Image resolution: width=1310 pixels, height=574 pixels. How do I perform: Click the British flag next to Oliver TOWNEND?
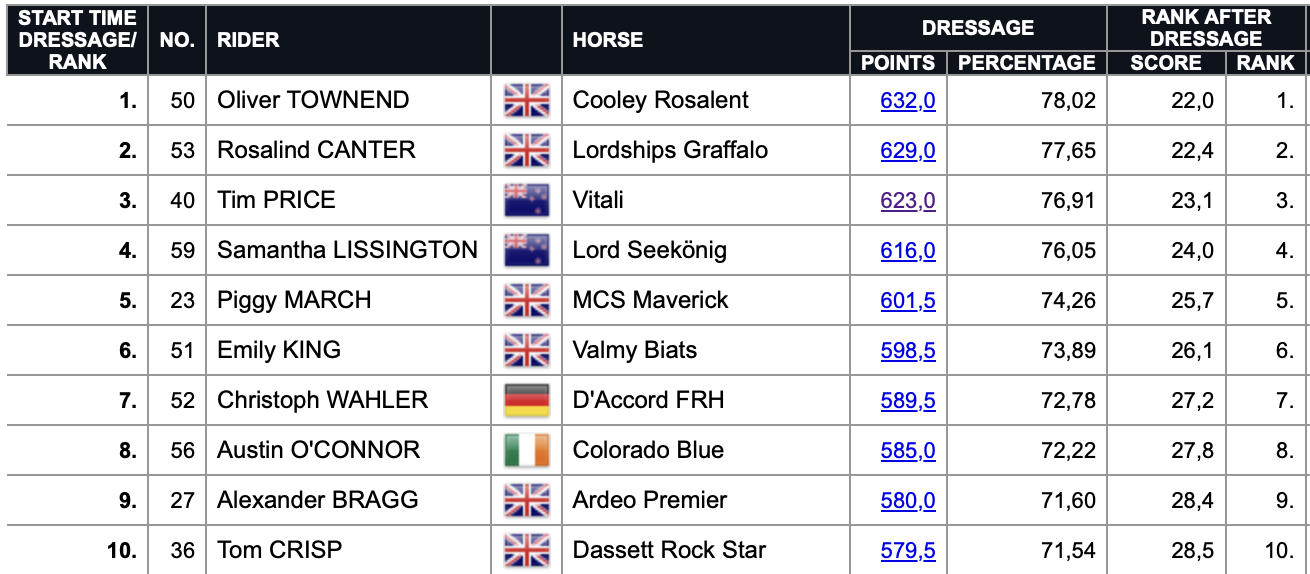click(527, 100)
